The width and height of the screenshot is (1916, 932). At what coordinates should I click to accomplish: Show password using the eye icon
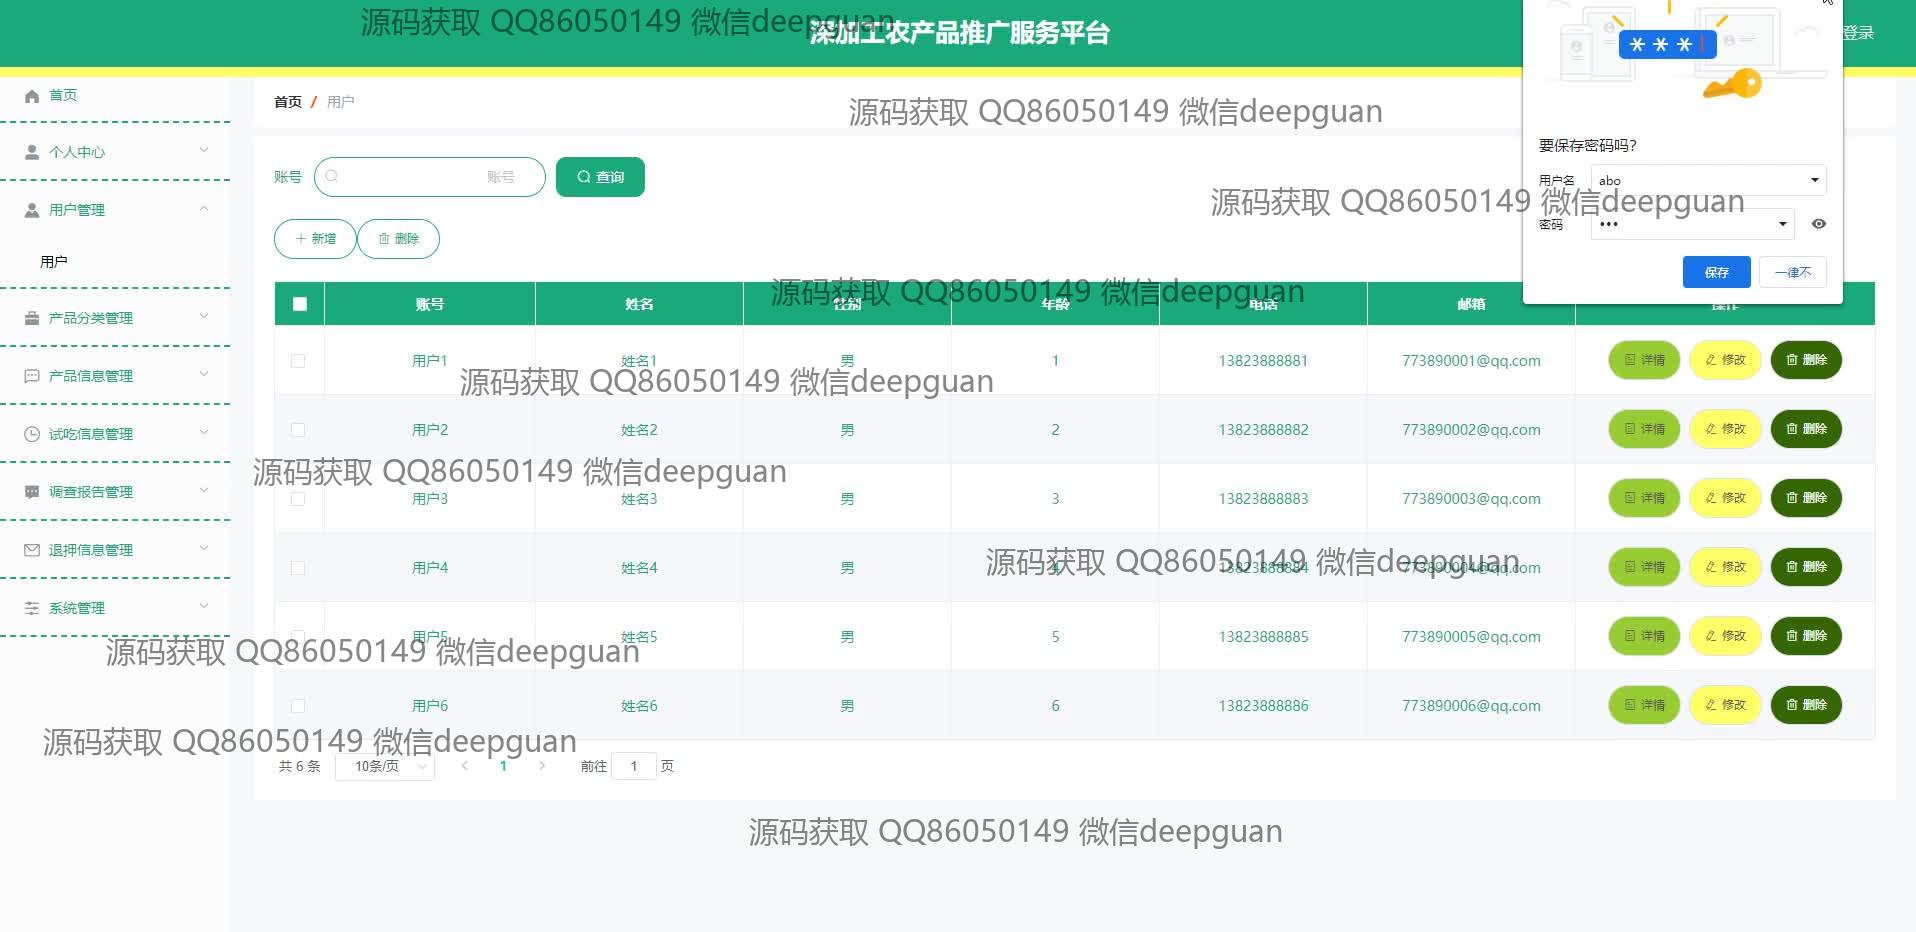pyautogui.click(x=1819, y=224)
